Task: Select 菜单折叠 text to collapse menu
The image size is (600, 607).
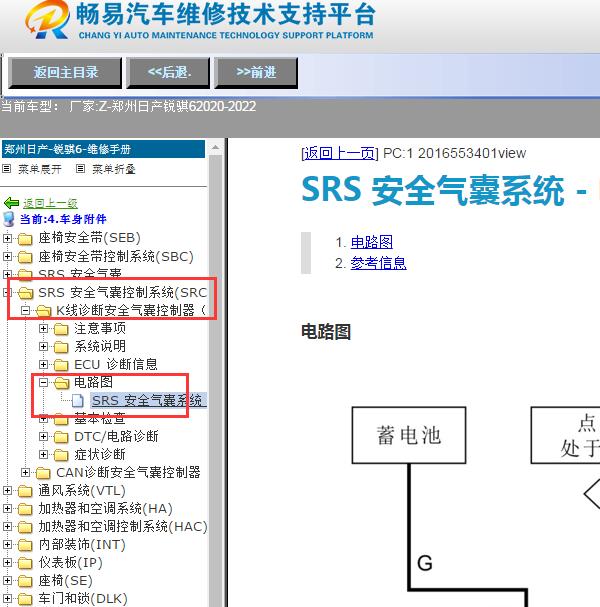Action: (113, 169)
